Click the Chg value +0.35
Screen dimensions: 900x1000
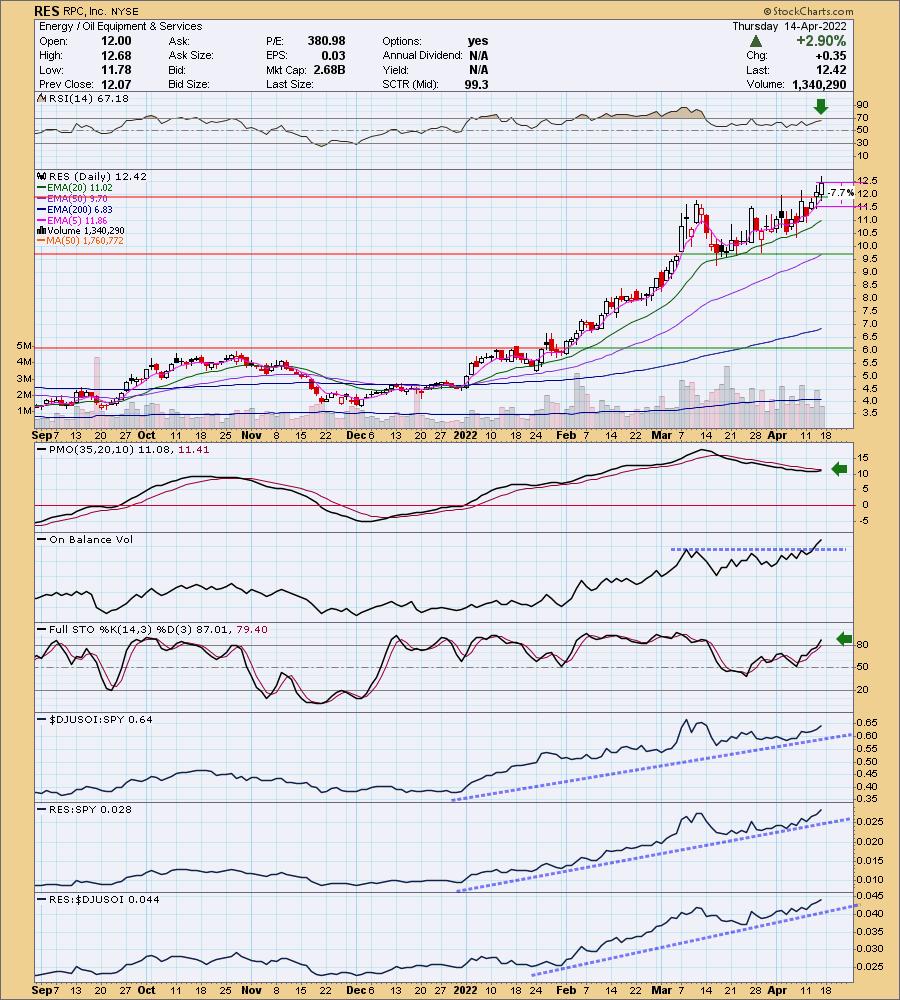click(x=831, y=55)
